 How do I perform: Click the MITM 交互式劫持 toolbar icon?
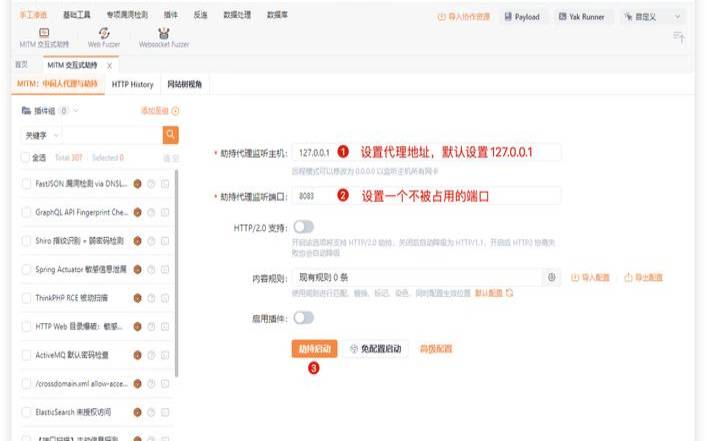(x=44, y=33)
